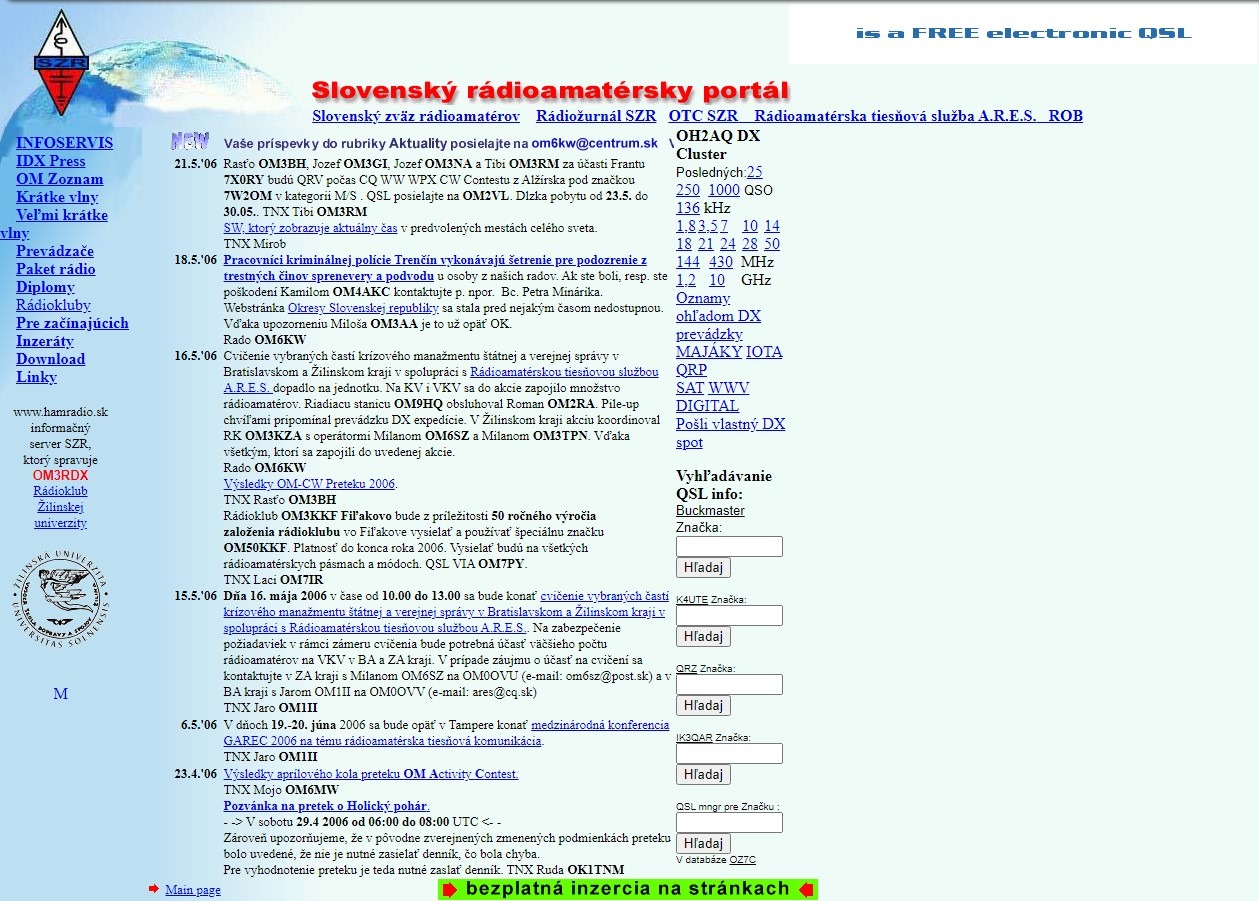The height and width of the screenshot is (901, 1259).
Task: Click Hľadaj under the IK3QAR field
Action: click(703, 775)
